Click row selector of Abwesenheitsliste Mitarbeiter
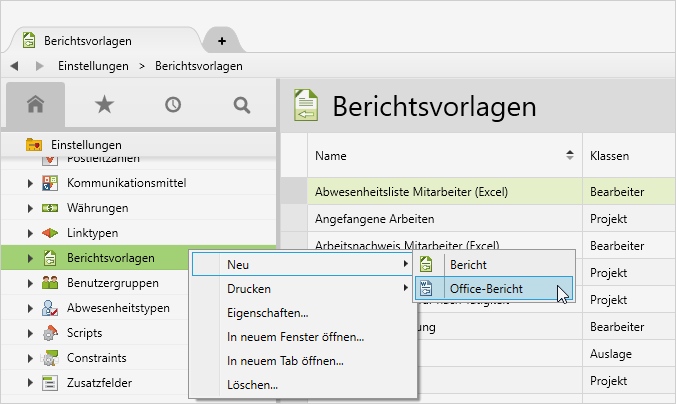The width and height of the screenshot is (676, 404). [294, 191]
